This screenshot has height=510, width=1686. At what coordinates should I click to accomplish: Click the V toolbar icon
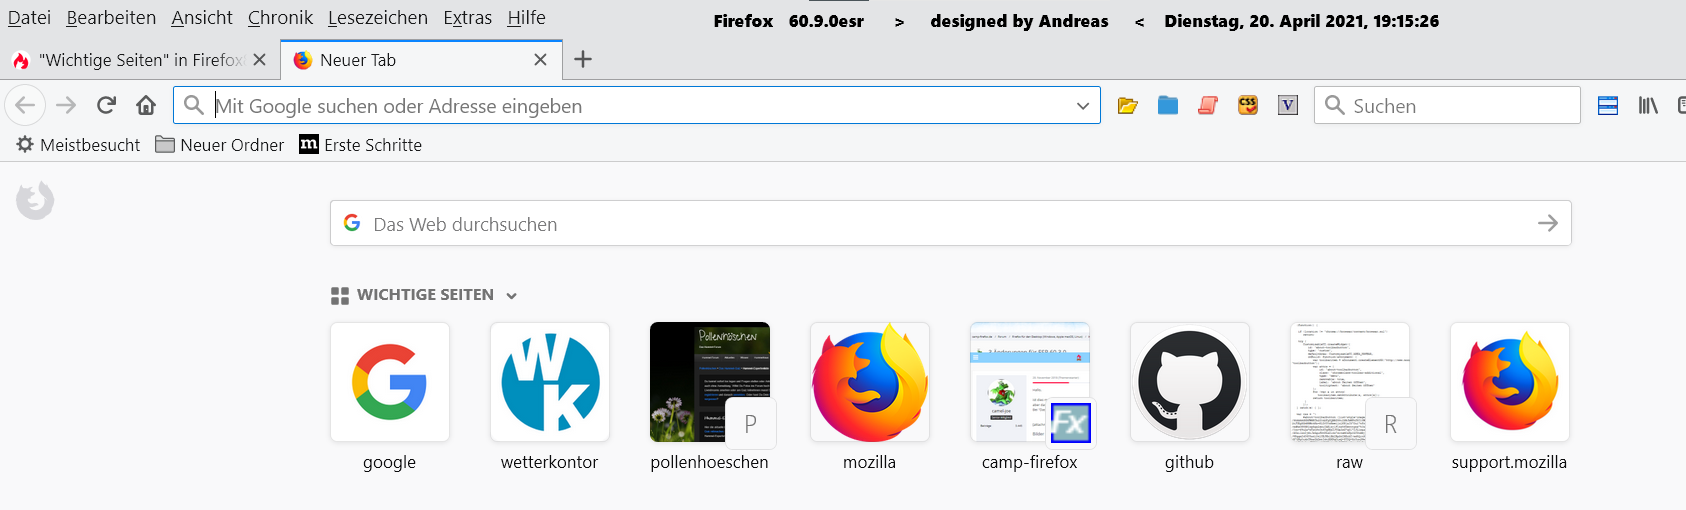[1288, 105]
